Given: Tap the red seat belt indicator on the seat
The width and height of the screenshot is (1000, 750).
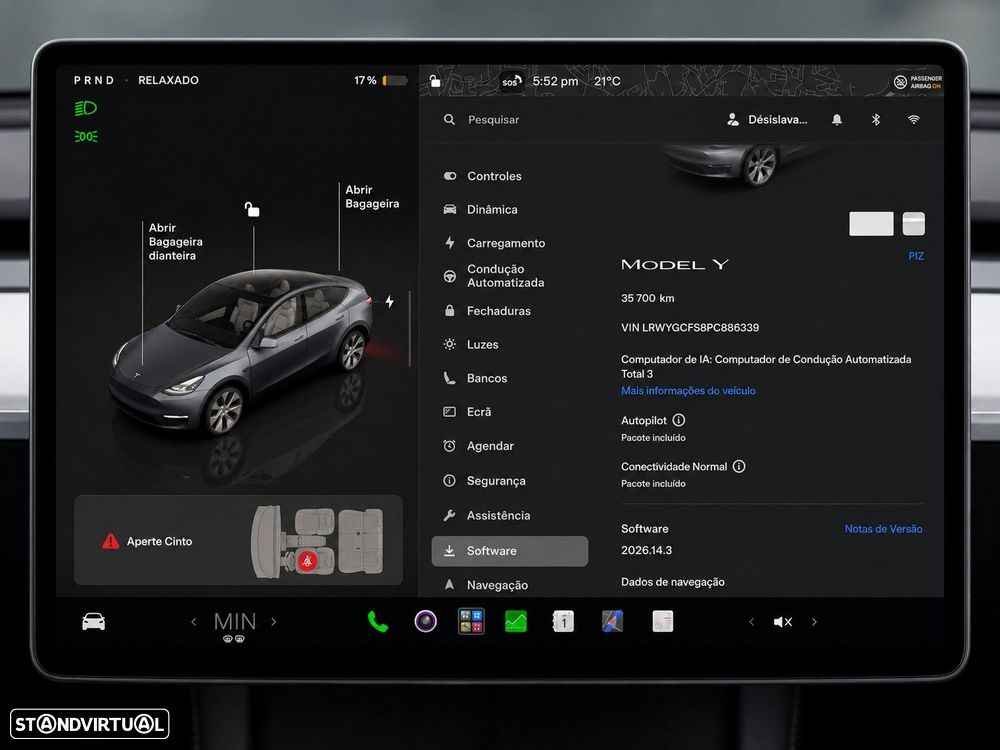Looking at the screenshot, I should pyautogui.click(x=307, y=561).
